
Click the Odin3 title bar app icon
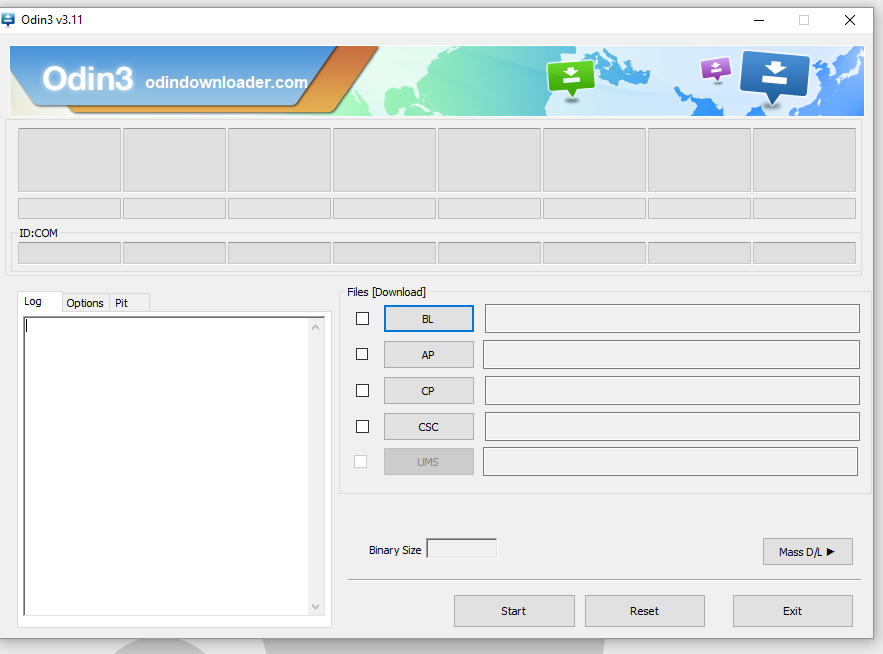pos(9,19)
